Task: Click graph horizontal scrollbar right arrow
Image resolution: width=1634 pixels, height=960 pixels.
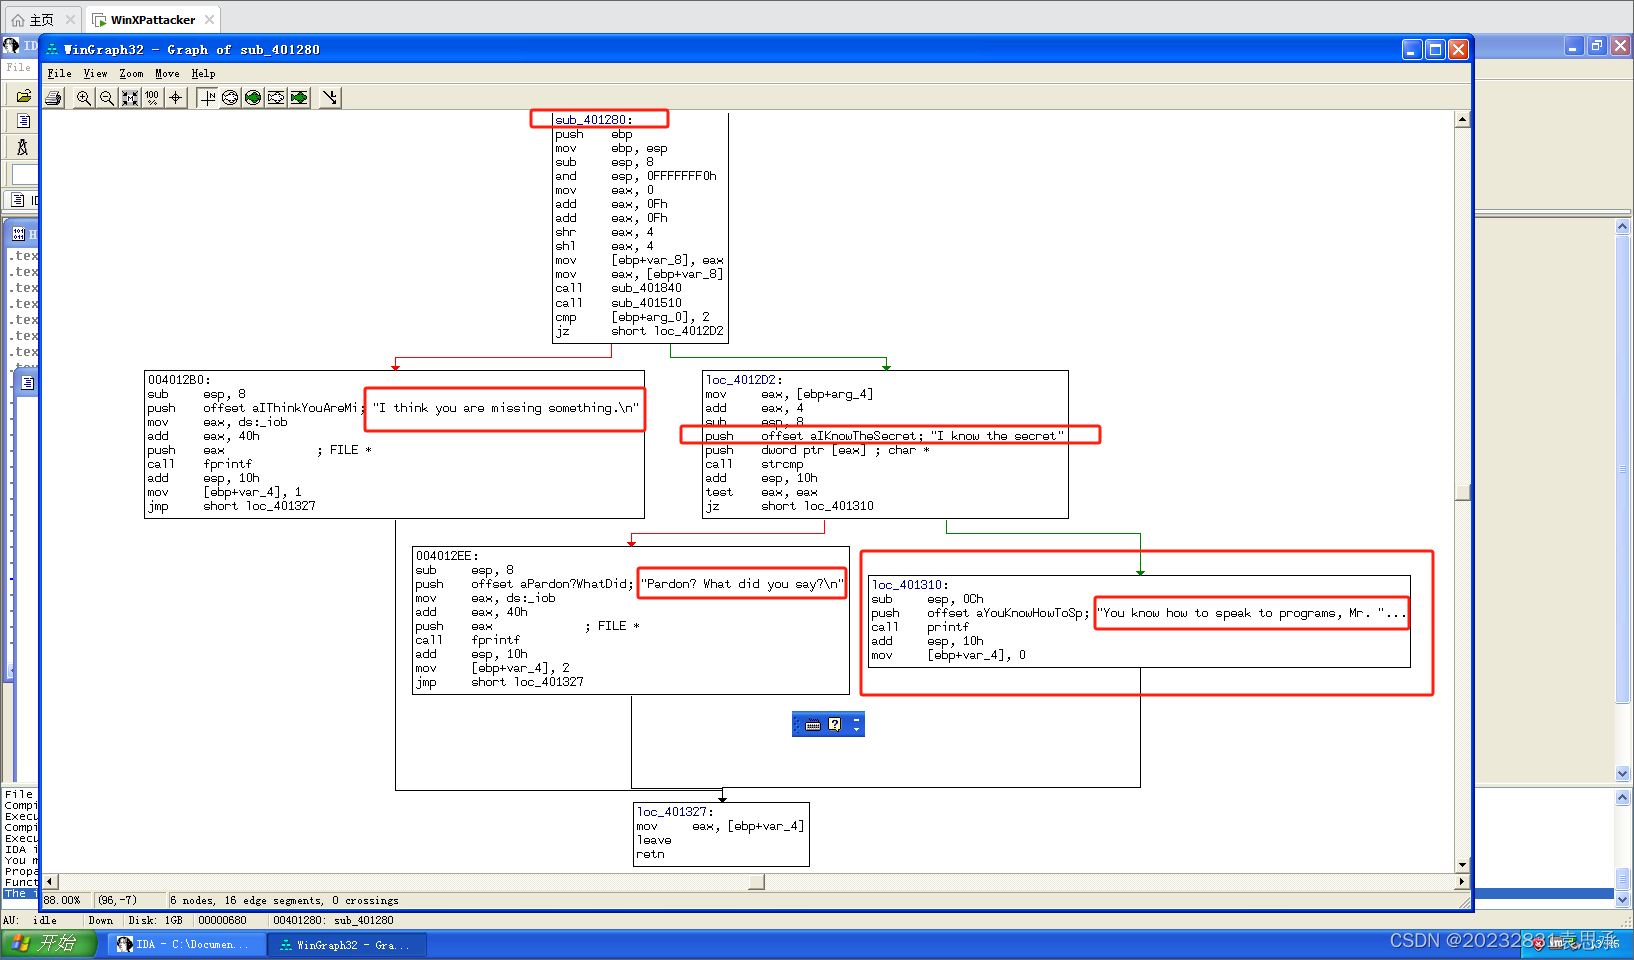Action: 1462,882
